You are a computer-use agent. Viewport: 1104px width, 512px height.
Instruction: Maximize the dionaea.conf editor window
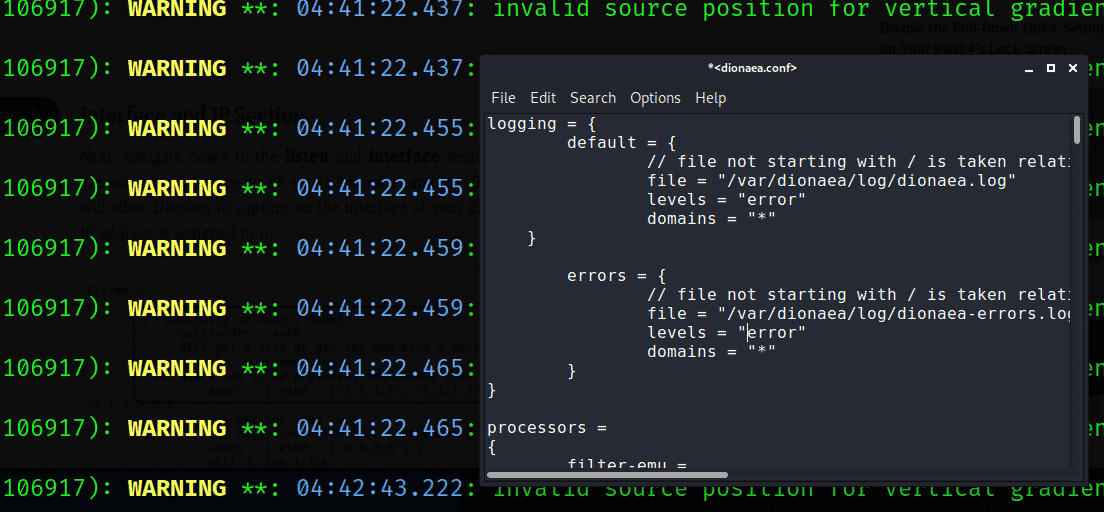pyautogui.click(x=1051, y=68)
